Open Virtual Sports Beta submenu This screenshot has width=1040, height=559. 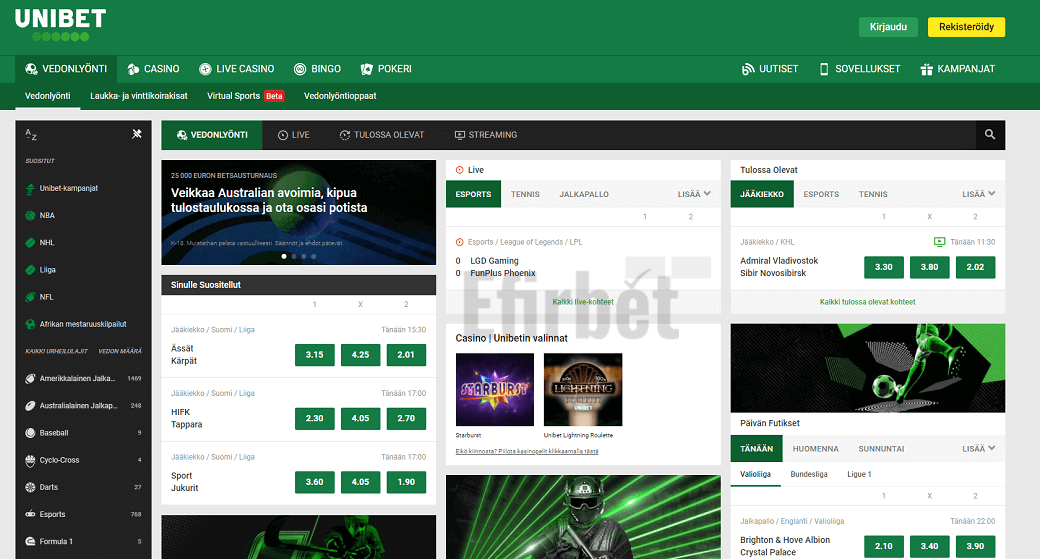click(x=245, y=96)
